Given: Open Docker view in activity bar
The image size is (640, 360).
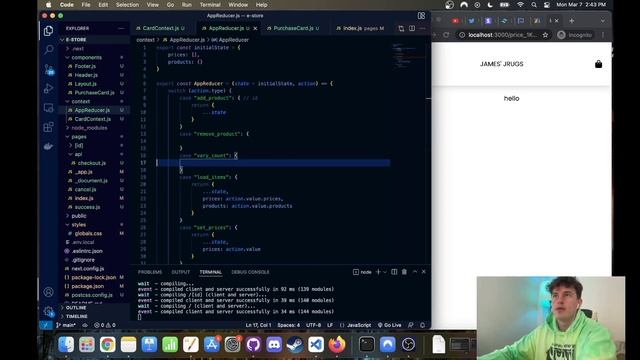Looking at the screenshot, I should 49,146.
